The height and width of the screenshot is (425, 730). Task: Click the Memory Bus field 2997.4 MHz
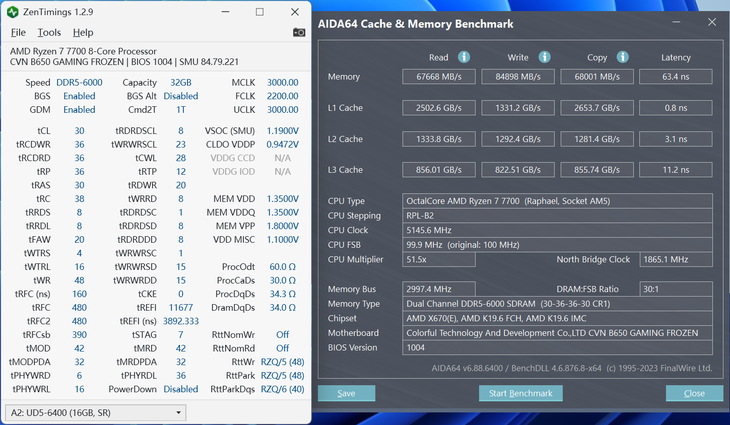439,289
